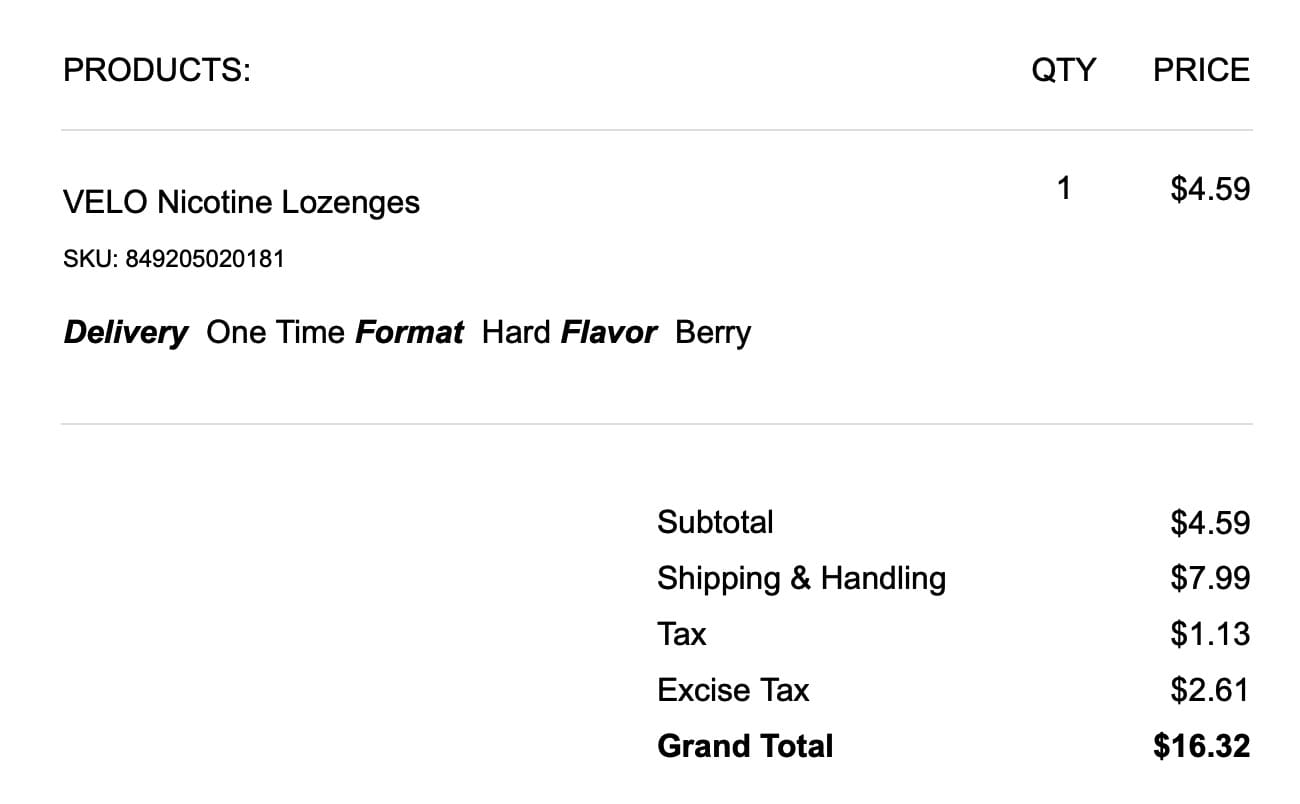Select the $1.13 tax amount
This screenshot has height=804, width=1300.
point(1210,634)
